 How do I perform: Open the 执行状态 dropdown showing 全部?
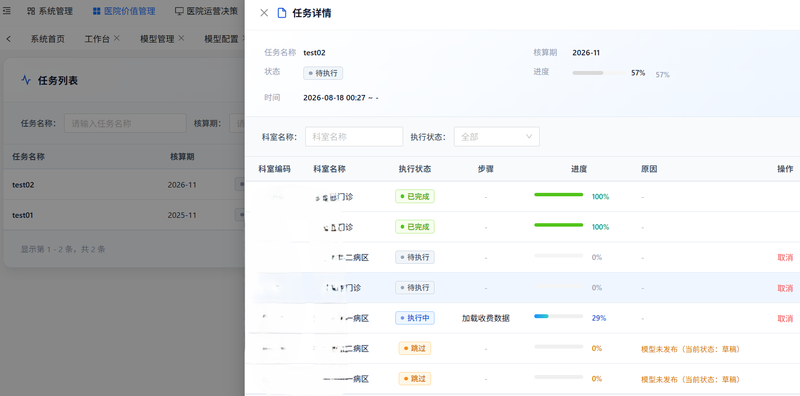(x=496, y=137)
